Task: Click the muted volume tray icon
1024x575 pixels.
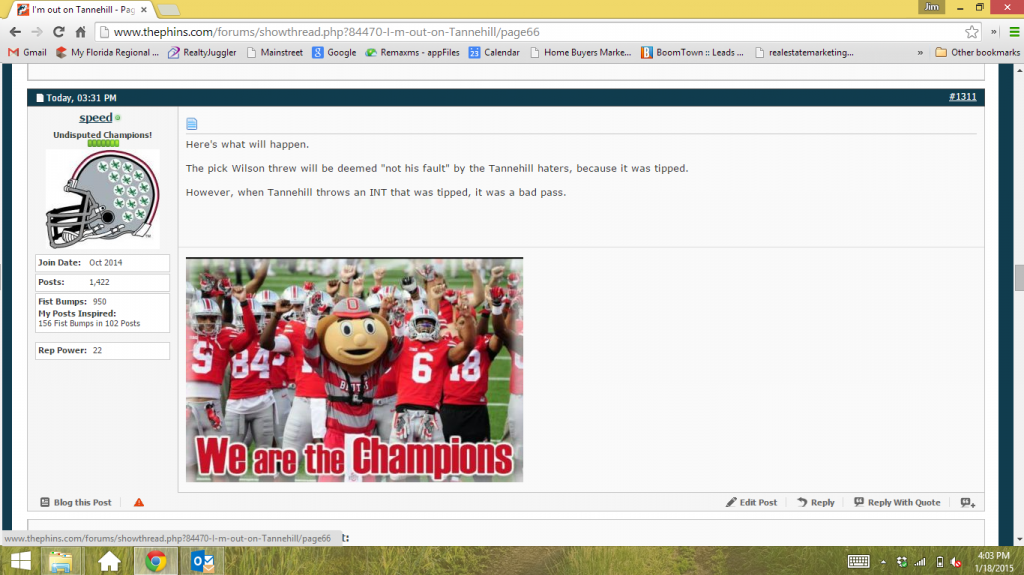Action: coord(956,562)
